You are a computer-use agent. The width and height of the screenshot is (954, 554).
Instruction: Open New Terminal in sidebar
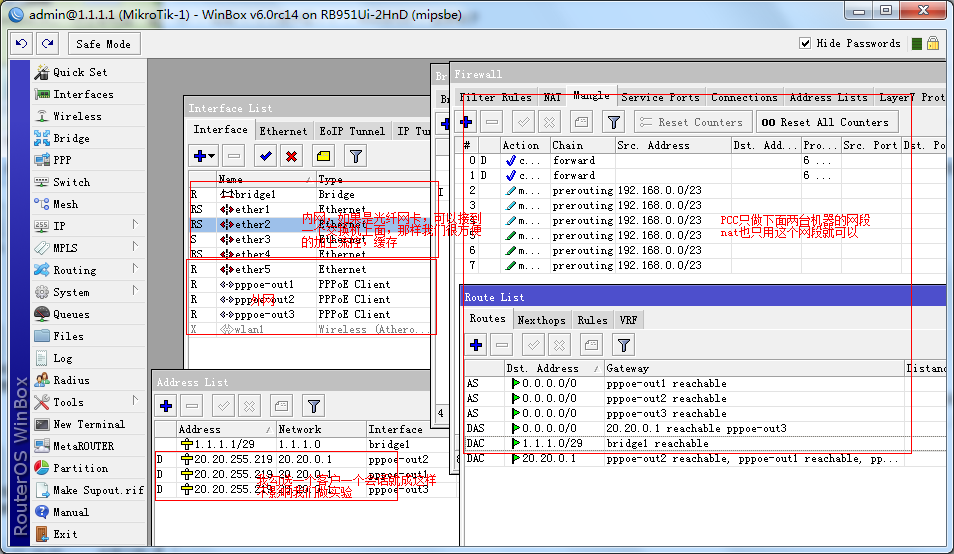[x=89, y=424]
